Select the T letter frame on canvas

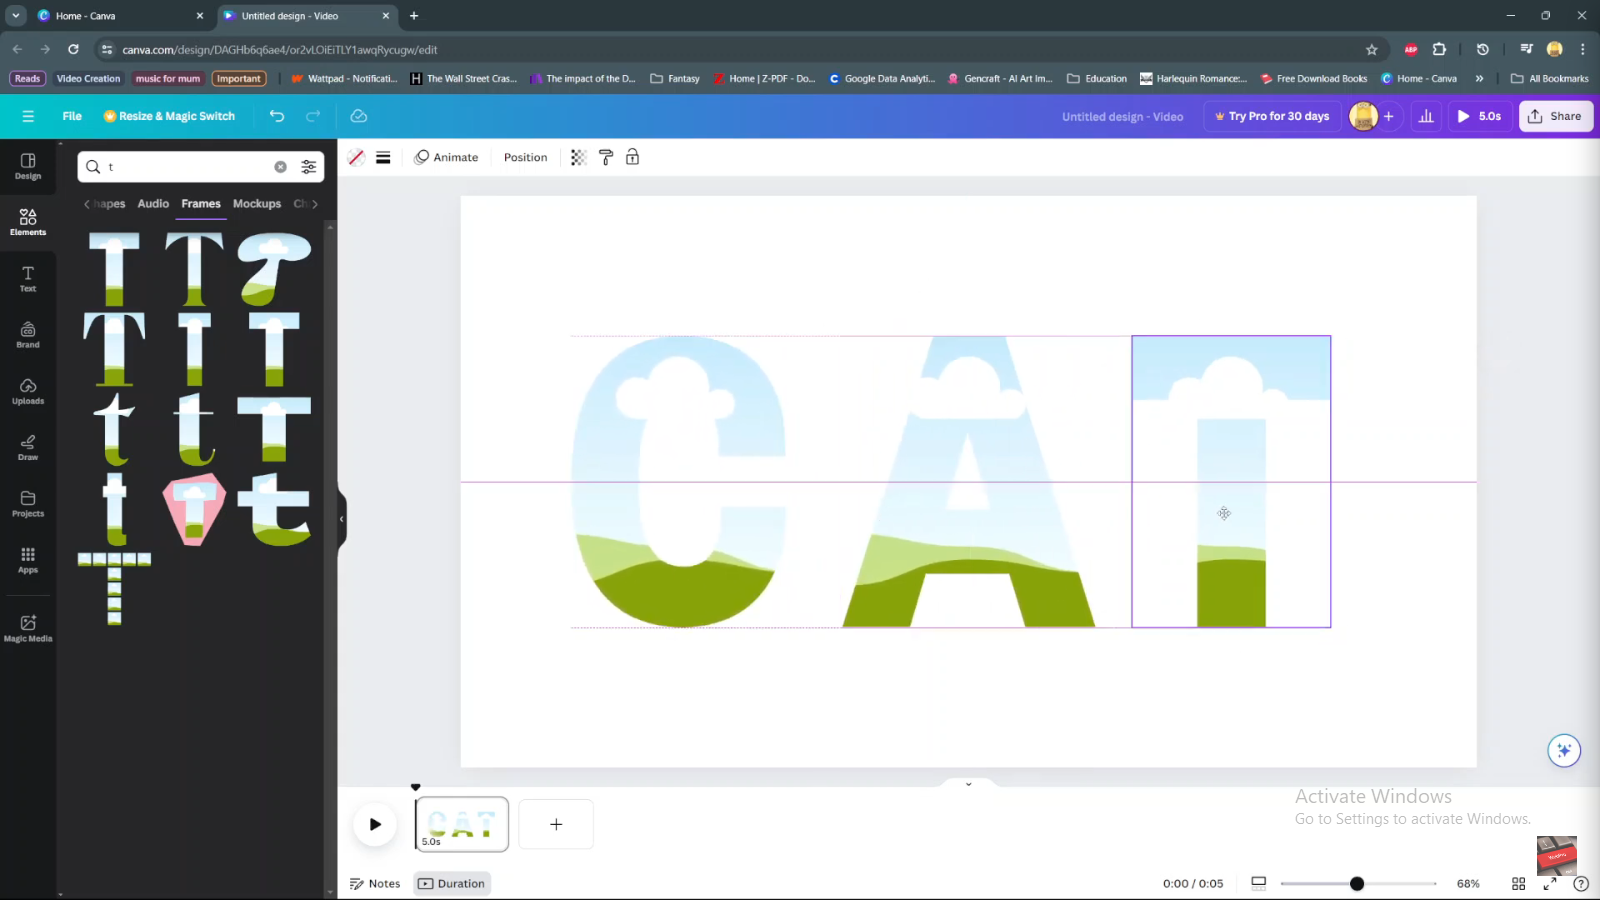(1231, 482)
